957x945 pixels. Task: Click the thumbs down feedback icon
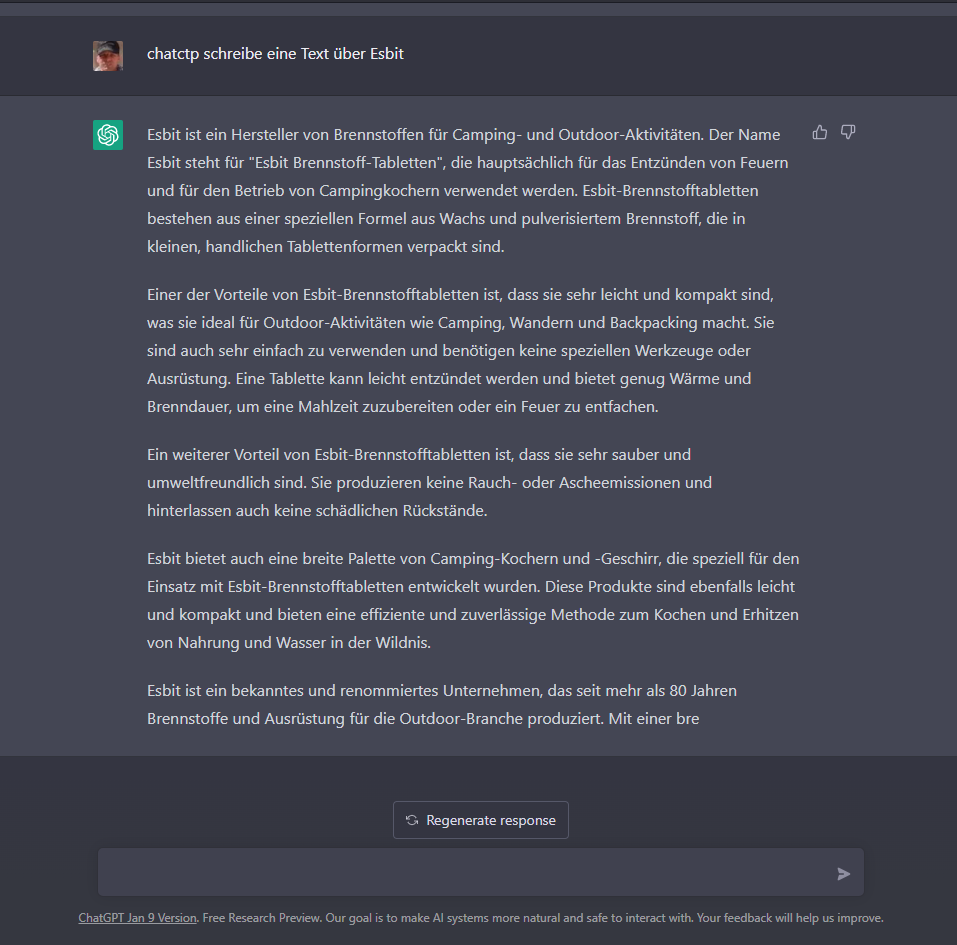[x=848, y=132]
